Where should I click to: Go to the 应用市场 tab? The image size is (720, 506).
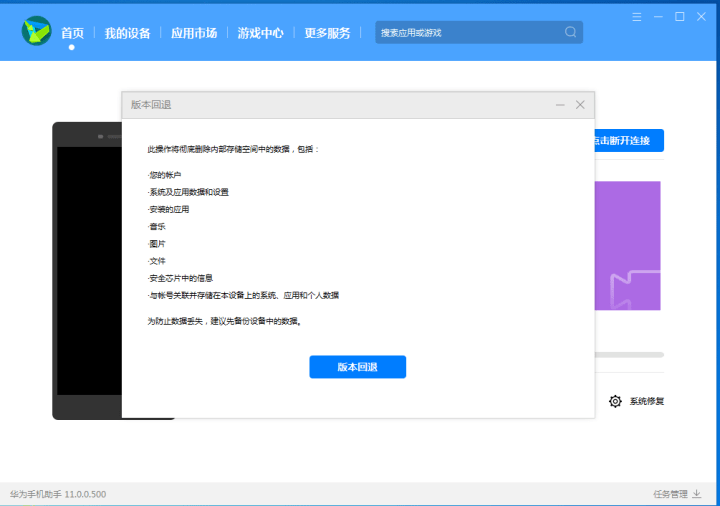(x=194, y=33)
